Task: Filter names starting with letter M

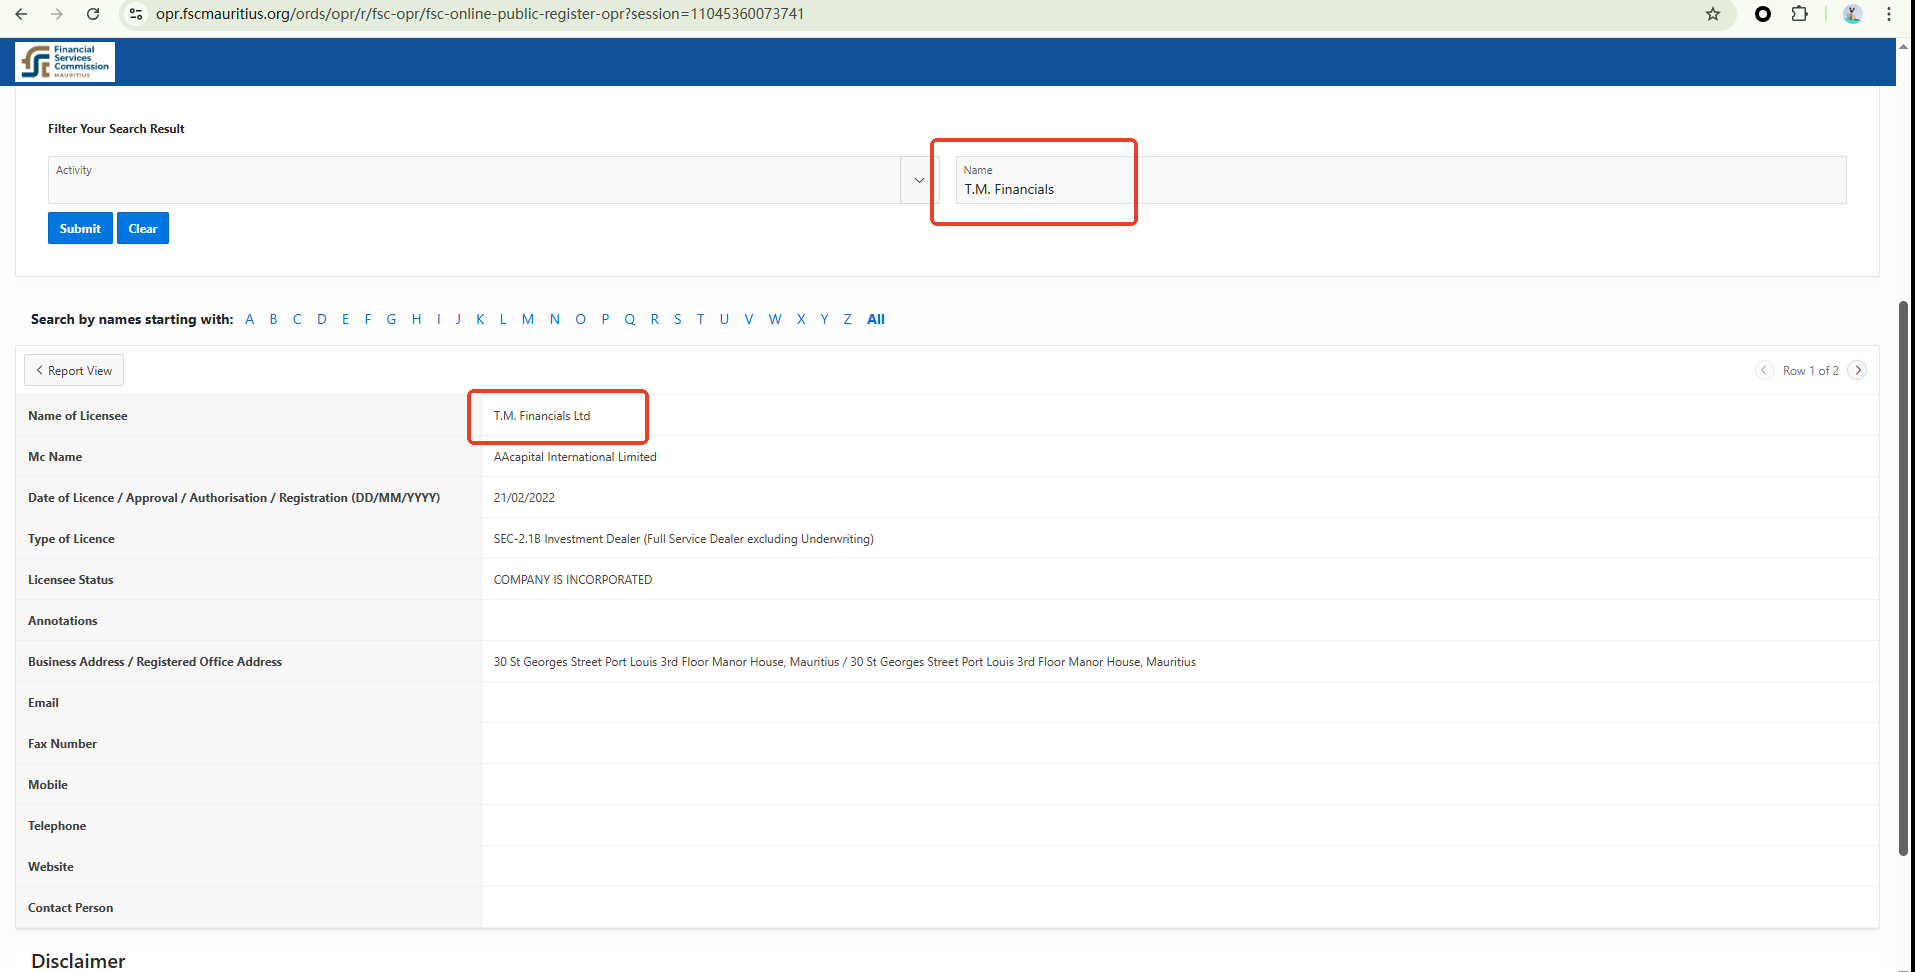Action: 527,319
